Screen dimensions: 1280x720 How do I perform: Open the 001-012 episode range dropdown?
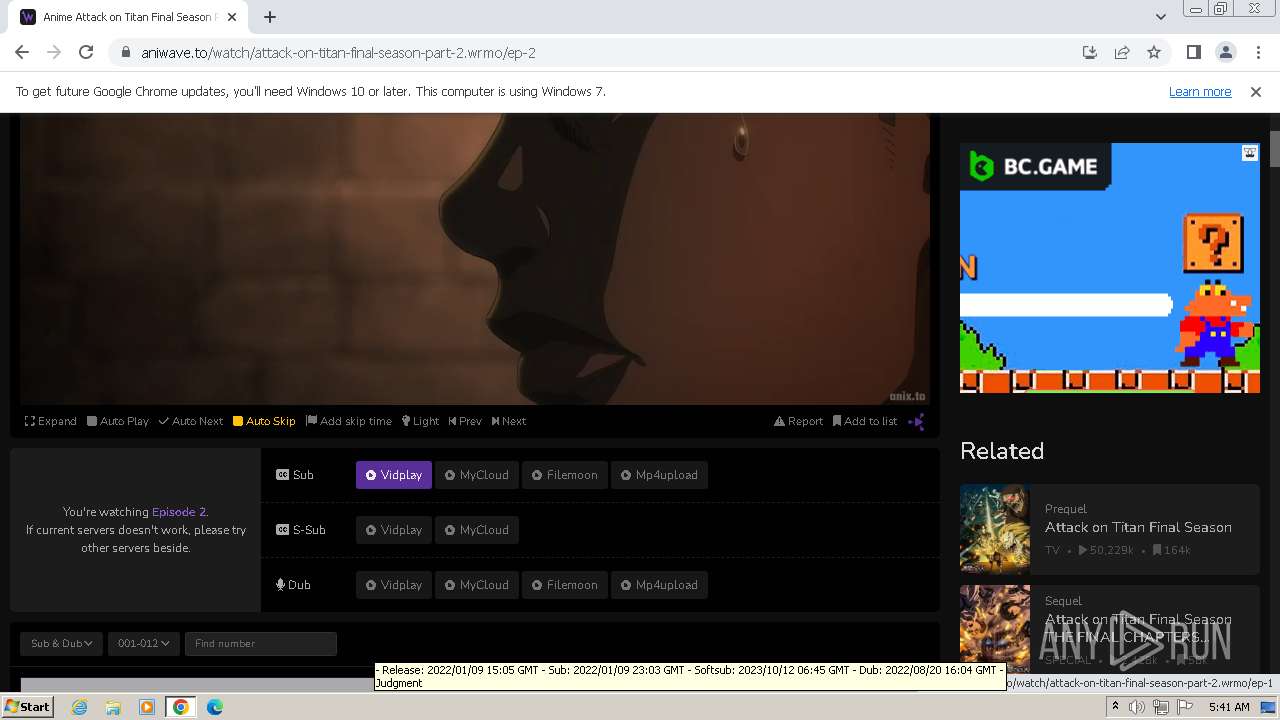coord(143,643)
